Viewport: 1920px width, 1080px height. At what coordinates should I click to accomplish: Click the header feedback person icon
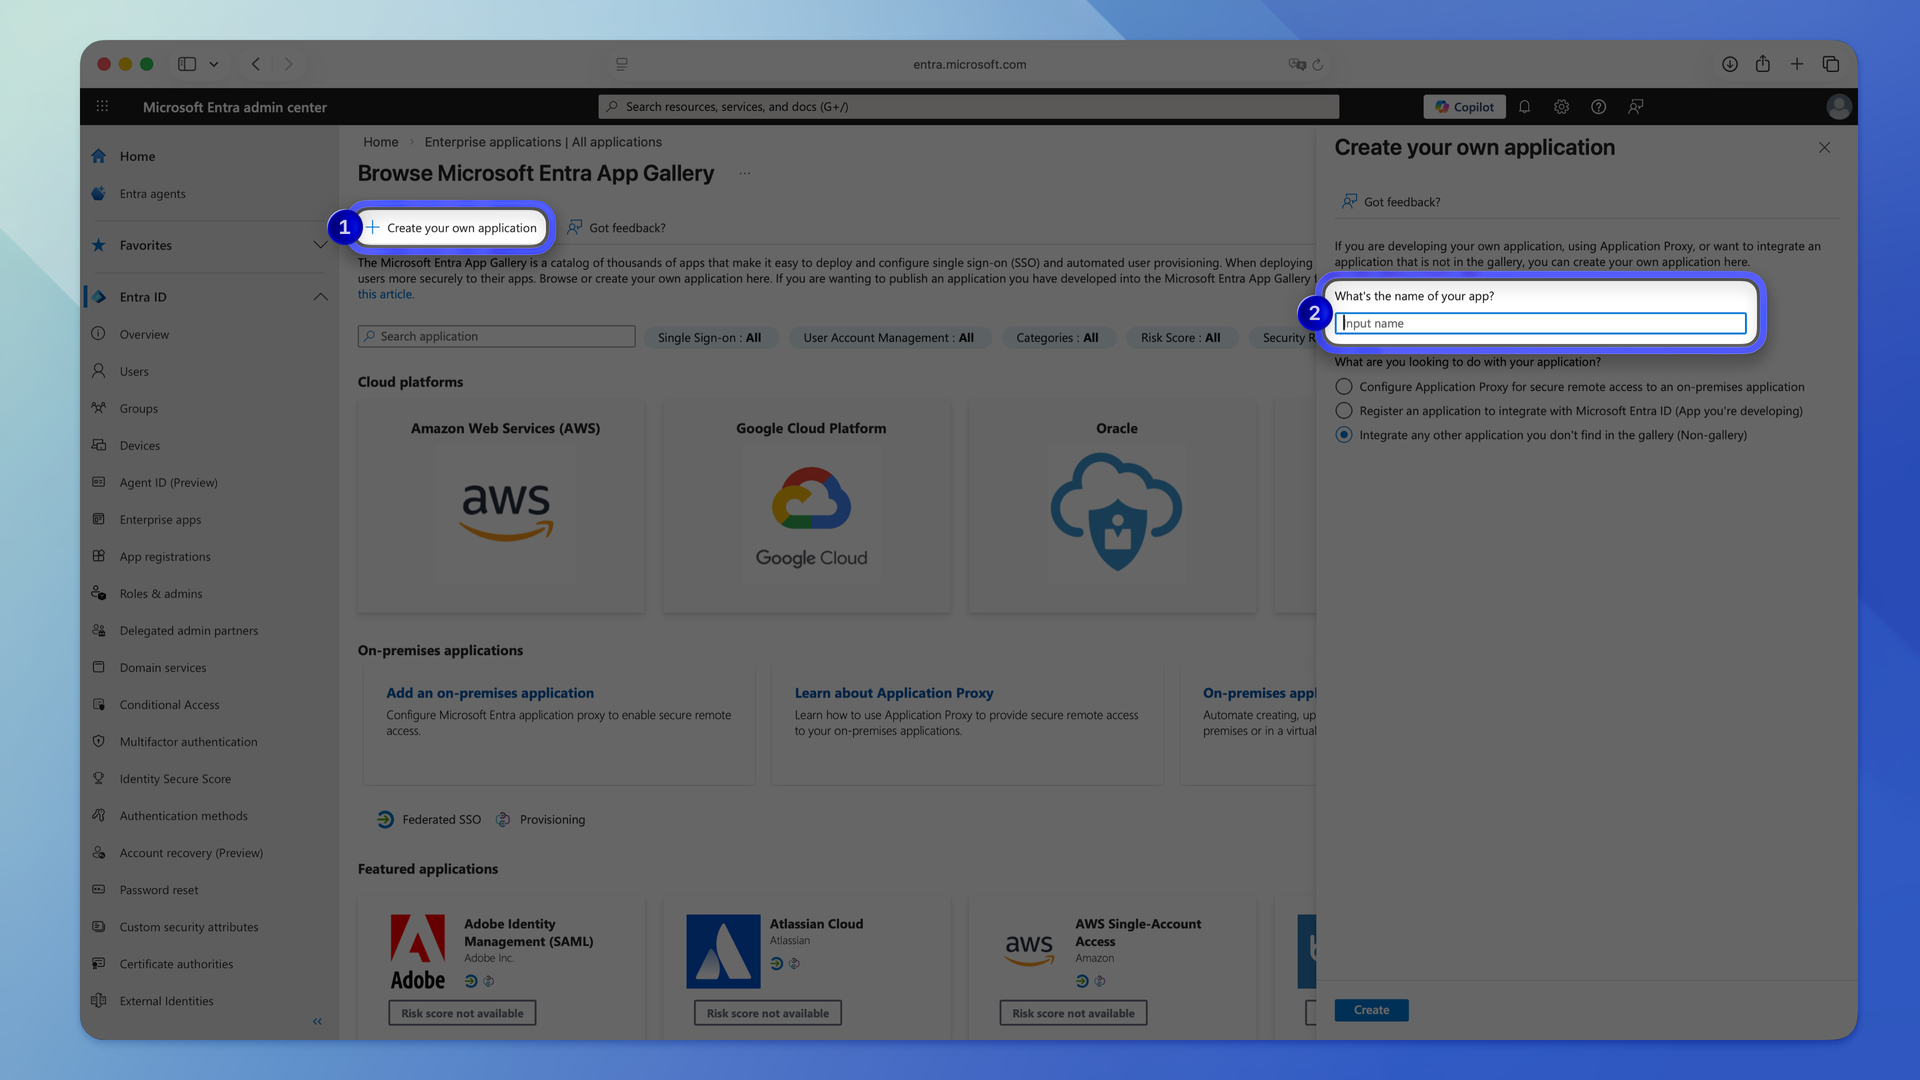point(1635,106)
